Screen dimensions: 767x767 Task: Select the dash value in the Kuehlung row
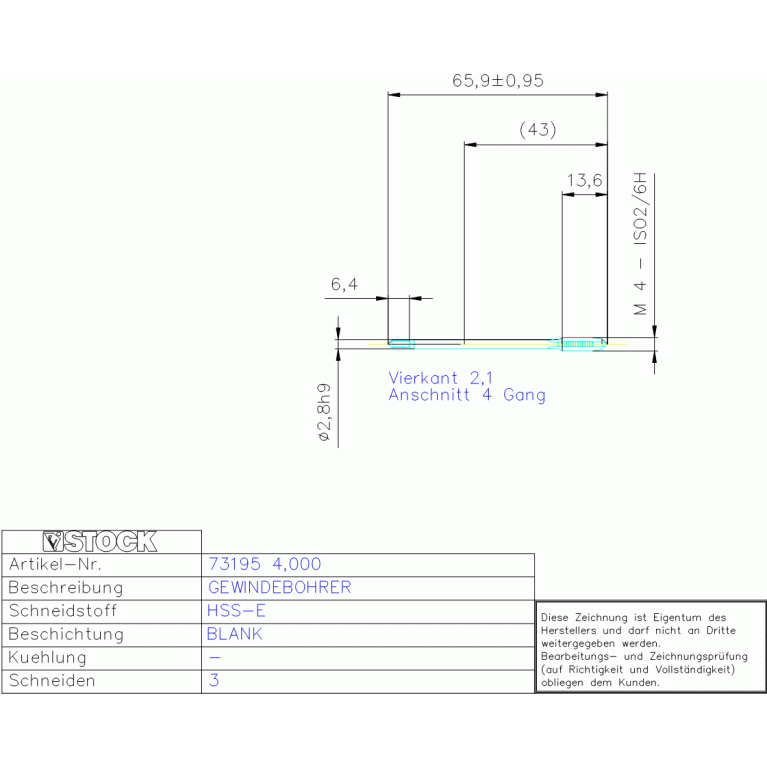(215, 657)
